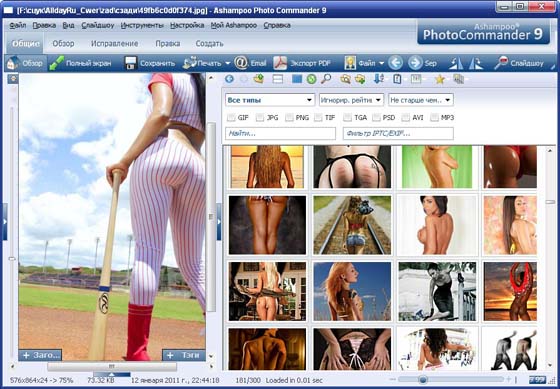Screen dimensions: 560x389
Task: Switch to the Исправление tab
Action: (x=114, y=44)
